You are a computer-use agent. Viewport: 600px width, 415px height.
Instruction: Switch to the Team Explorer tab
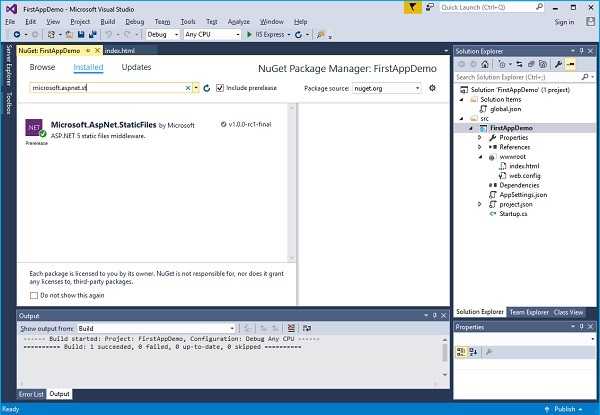[x=529, y=312]
